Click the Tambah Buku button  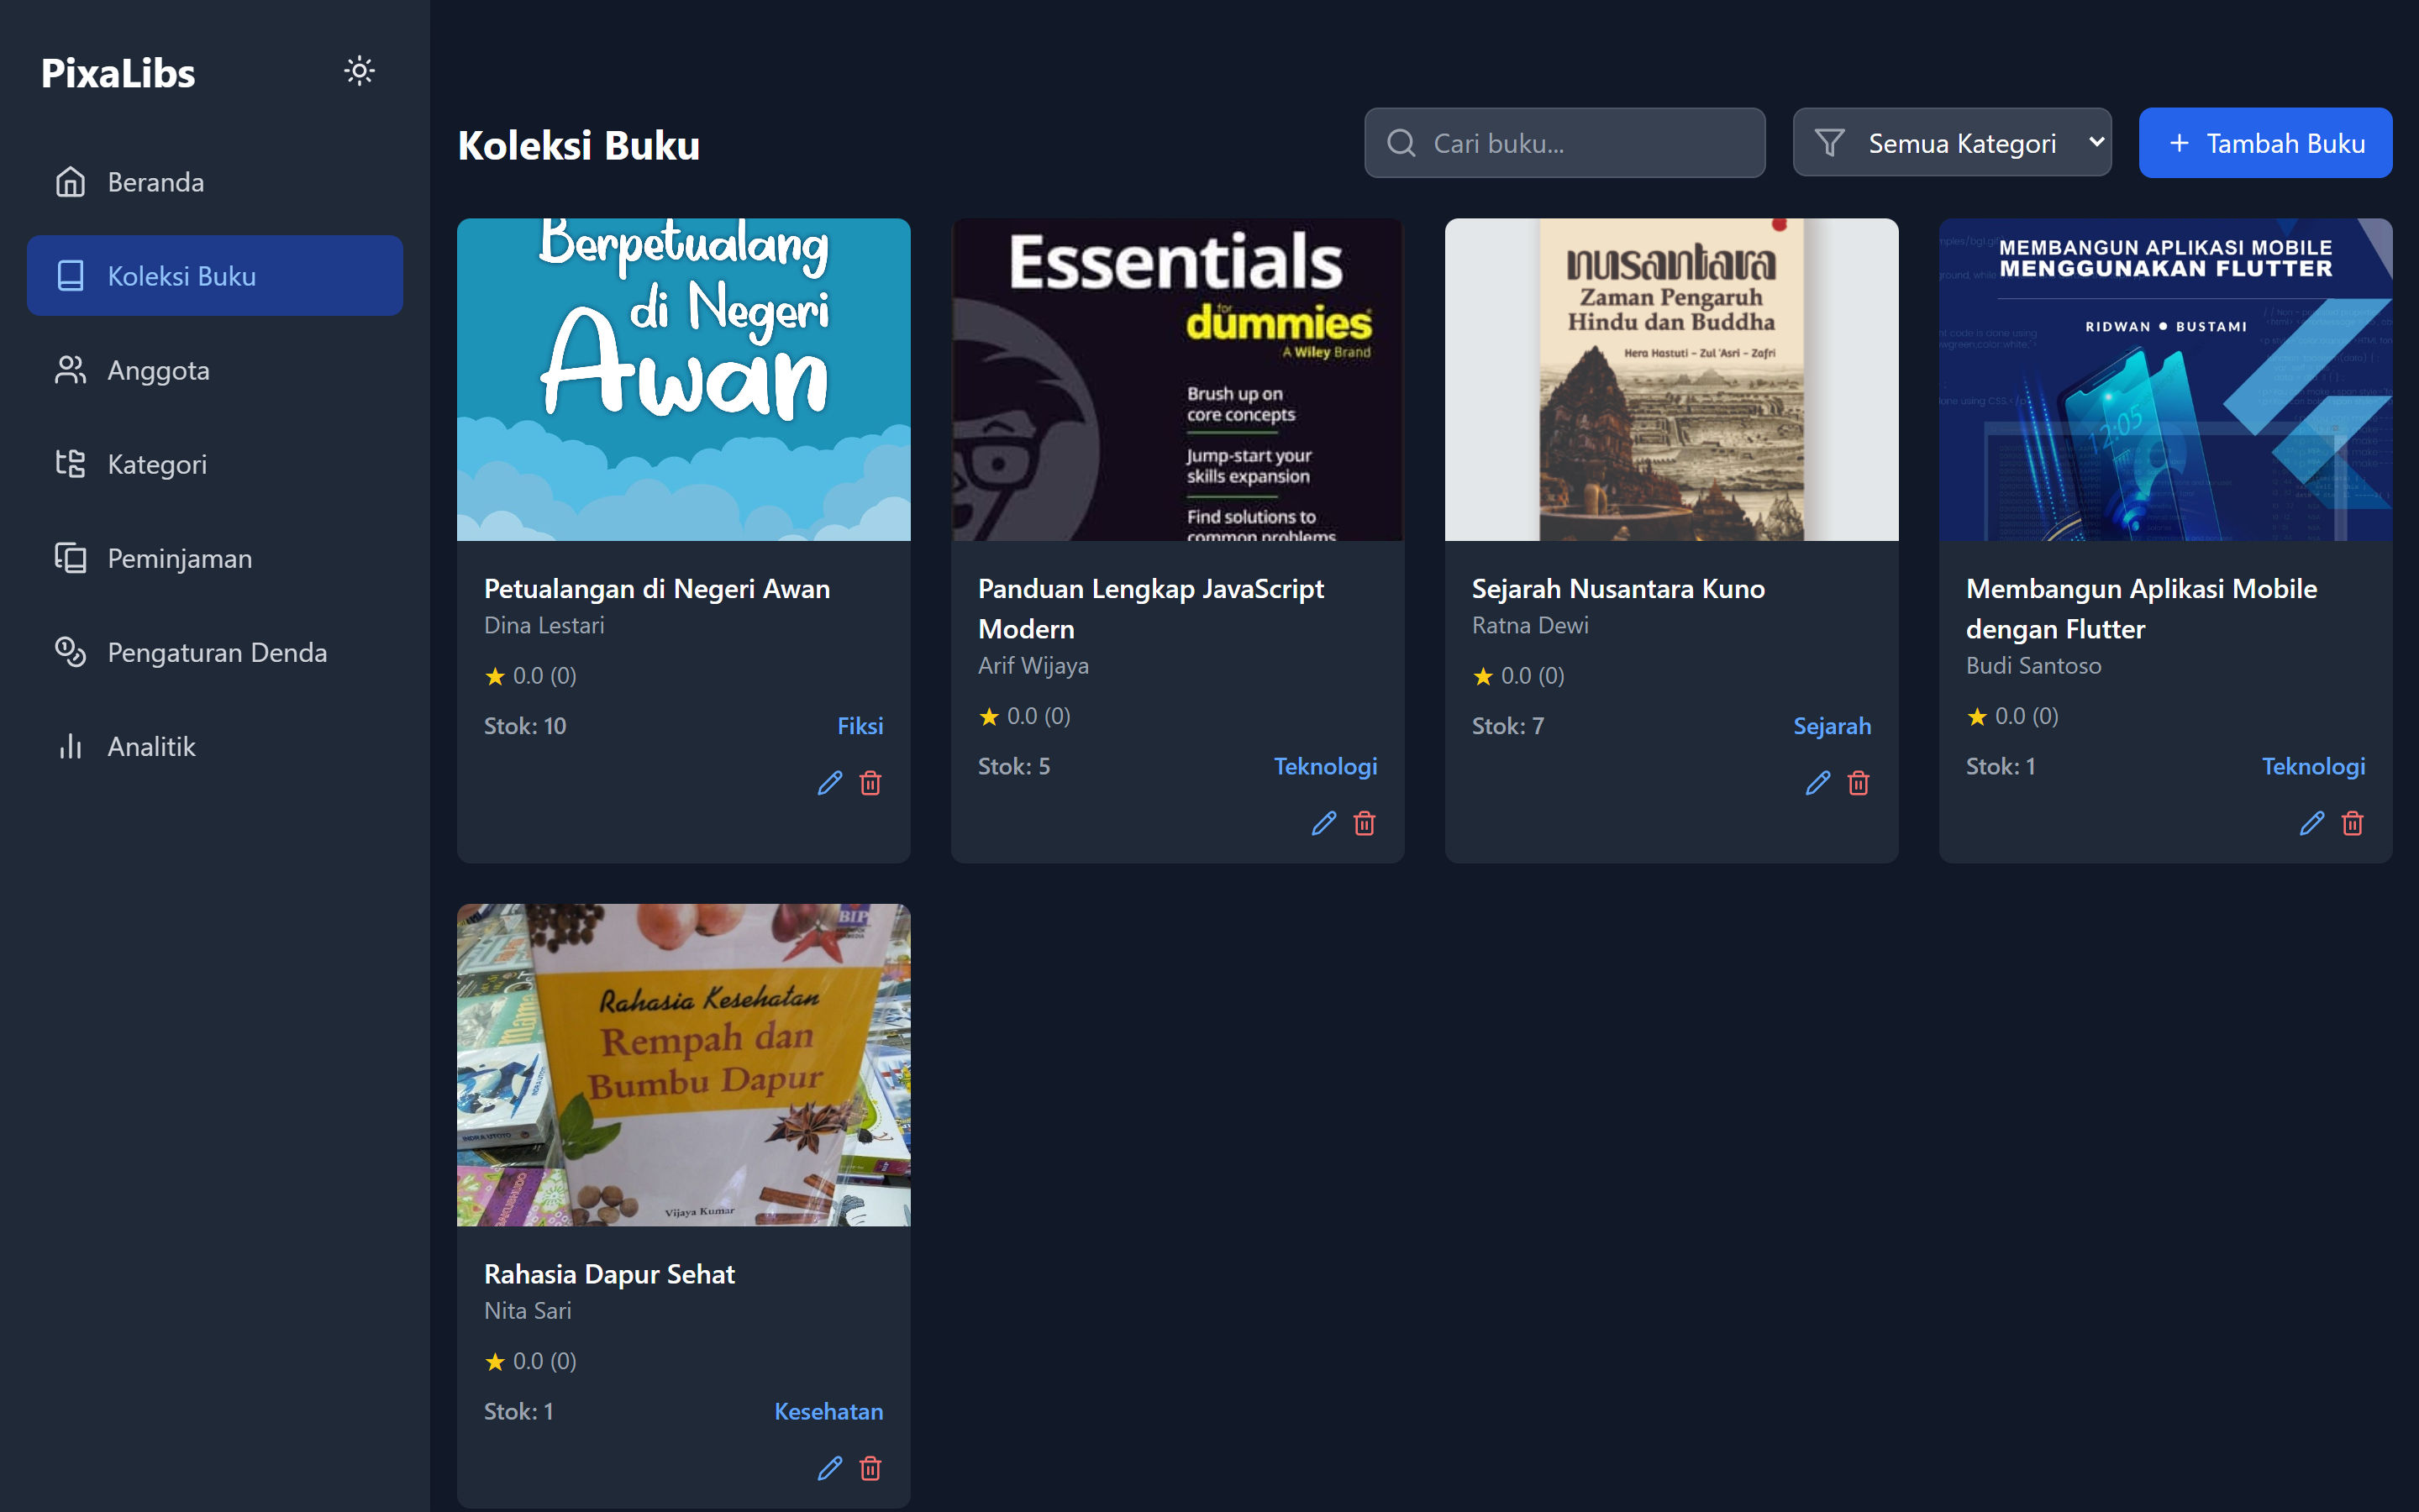[x=2265, y=143]
